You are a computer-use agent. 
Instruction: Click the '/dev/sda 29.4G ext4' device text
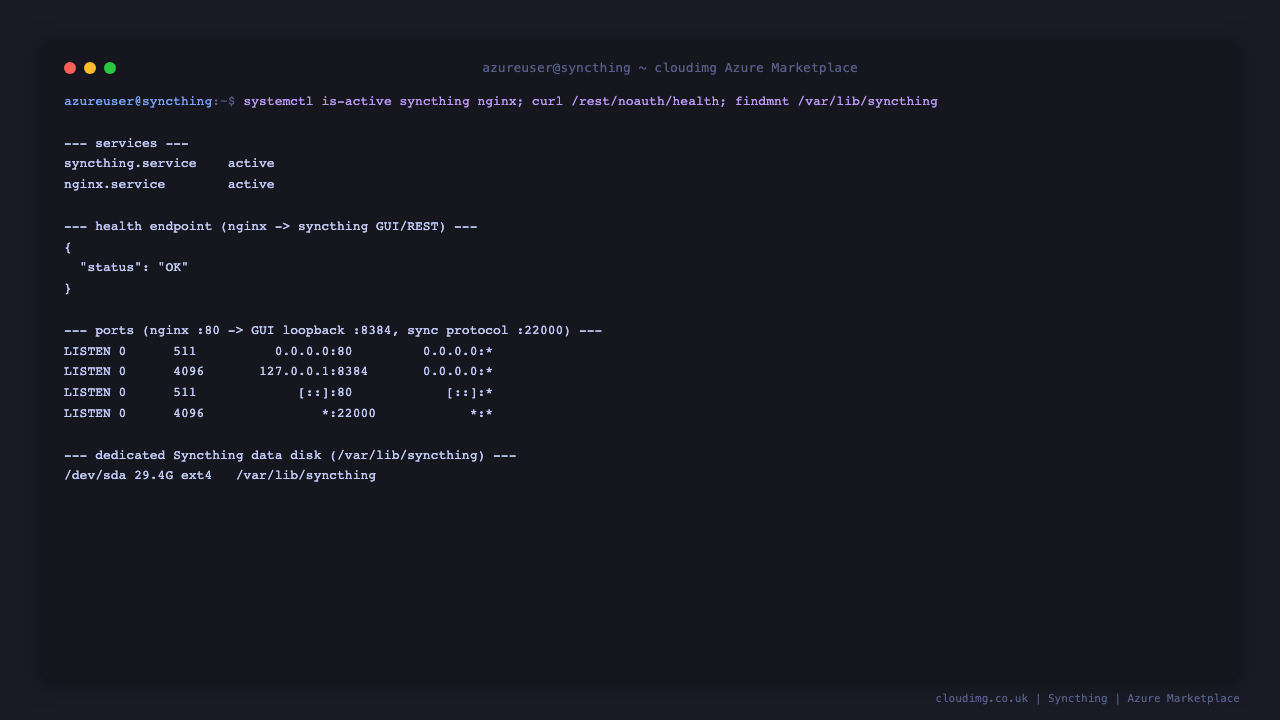[x=138, y=475]
